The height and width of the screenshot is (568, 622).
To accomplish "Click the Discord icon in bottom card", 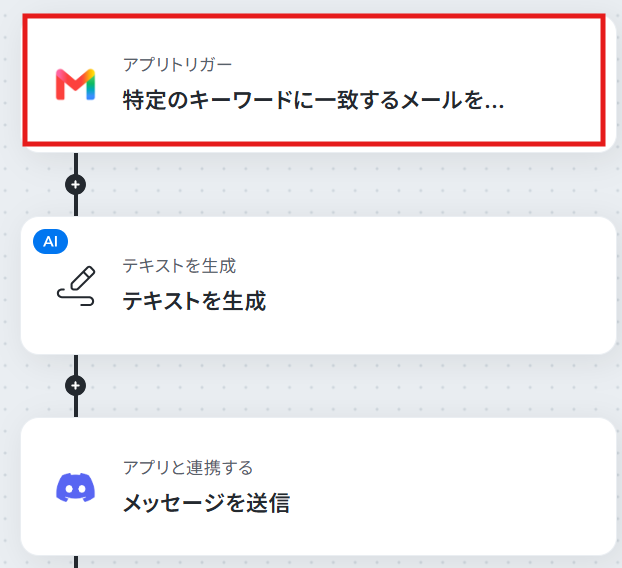I will (x=75, y=487).
